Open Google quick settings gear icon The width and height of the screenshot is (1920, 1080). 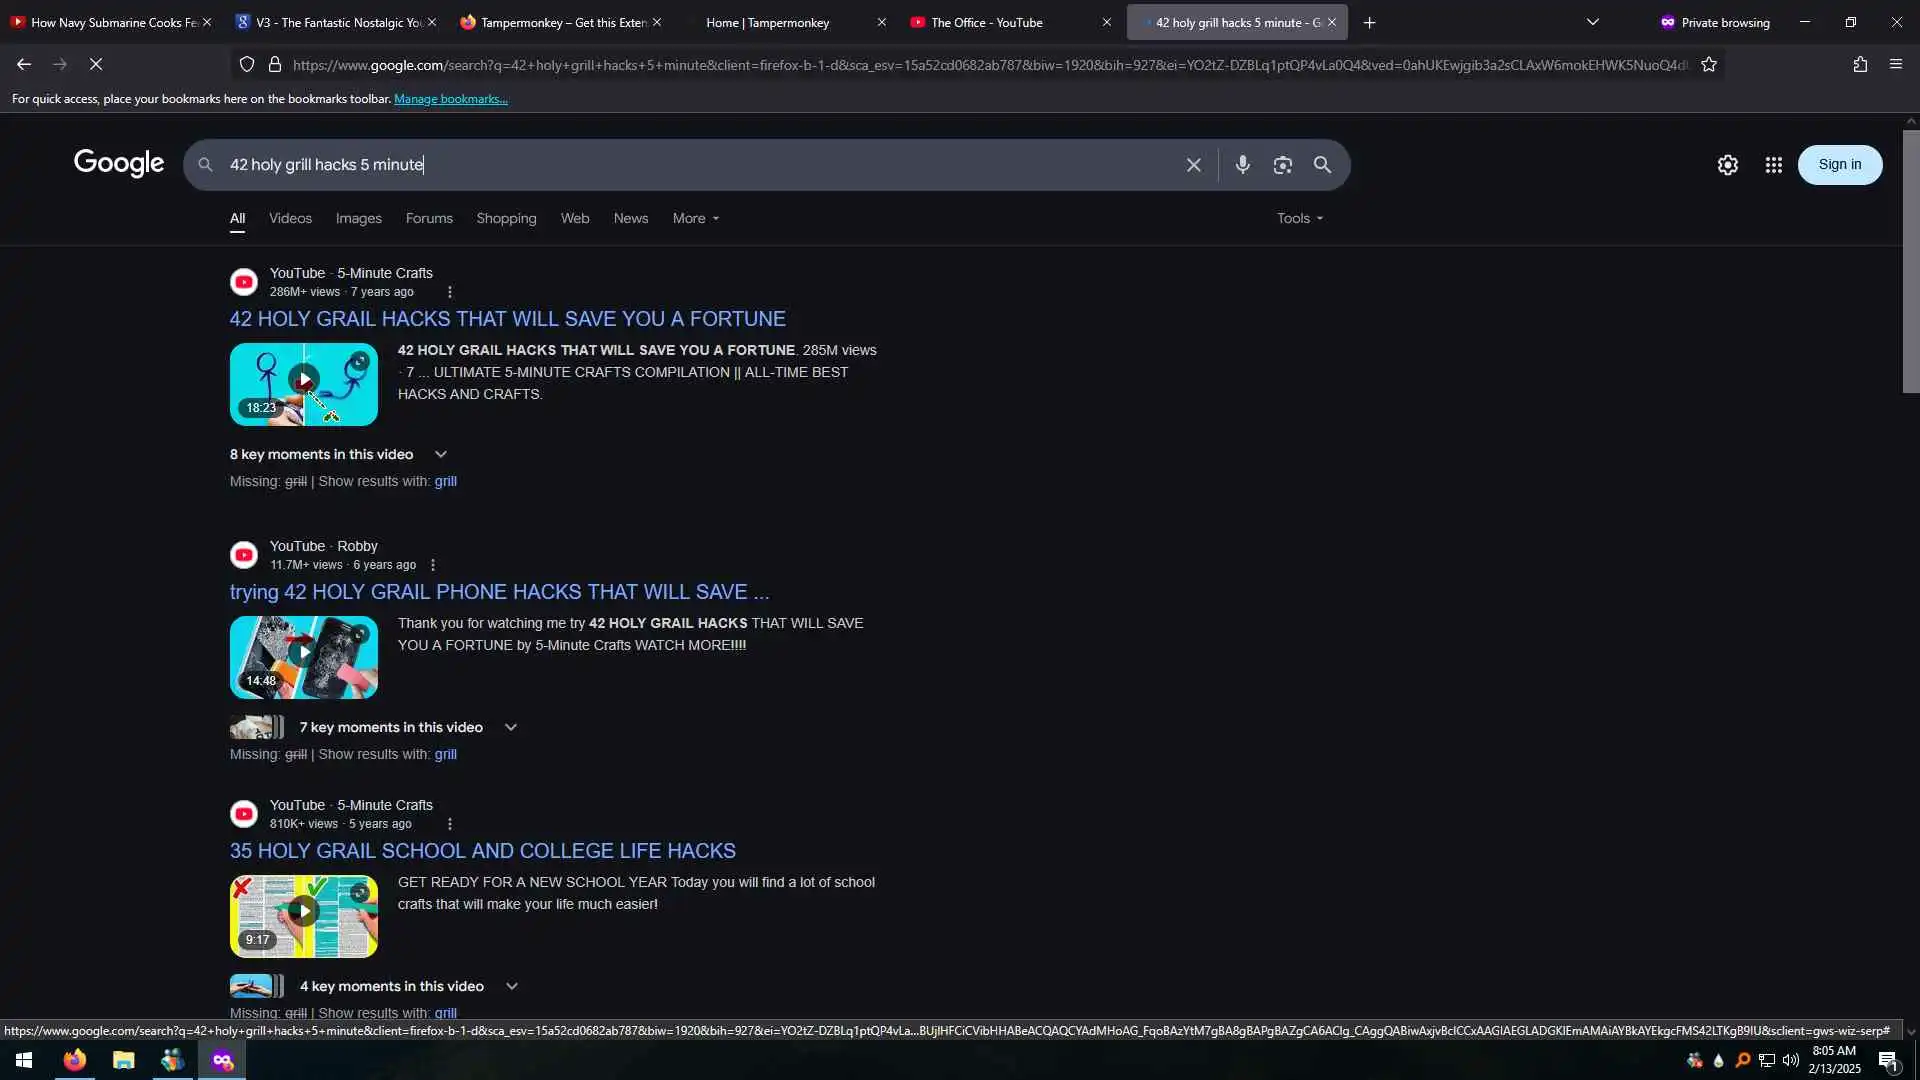pos(1727,165)
